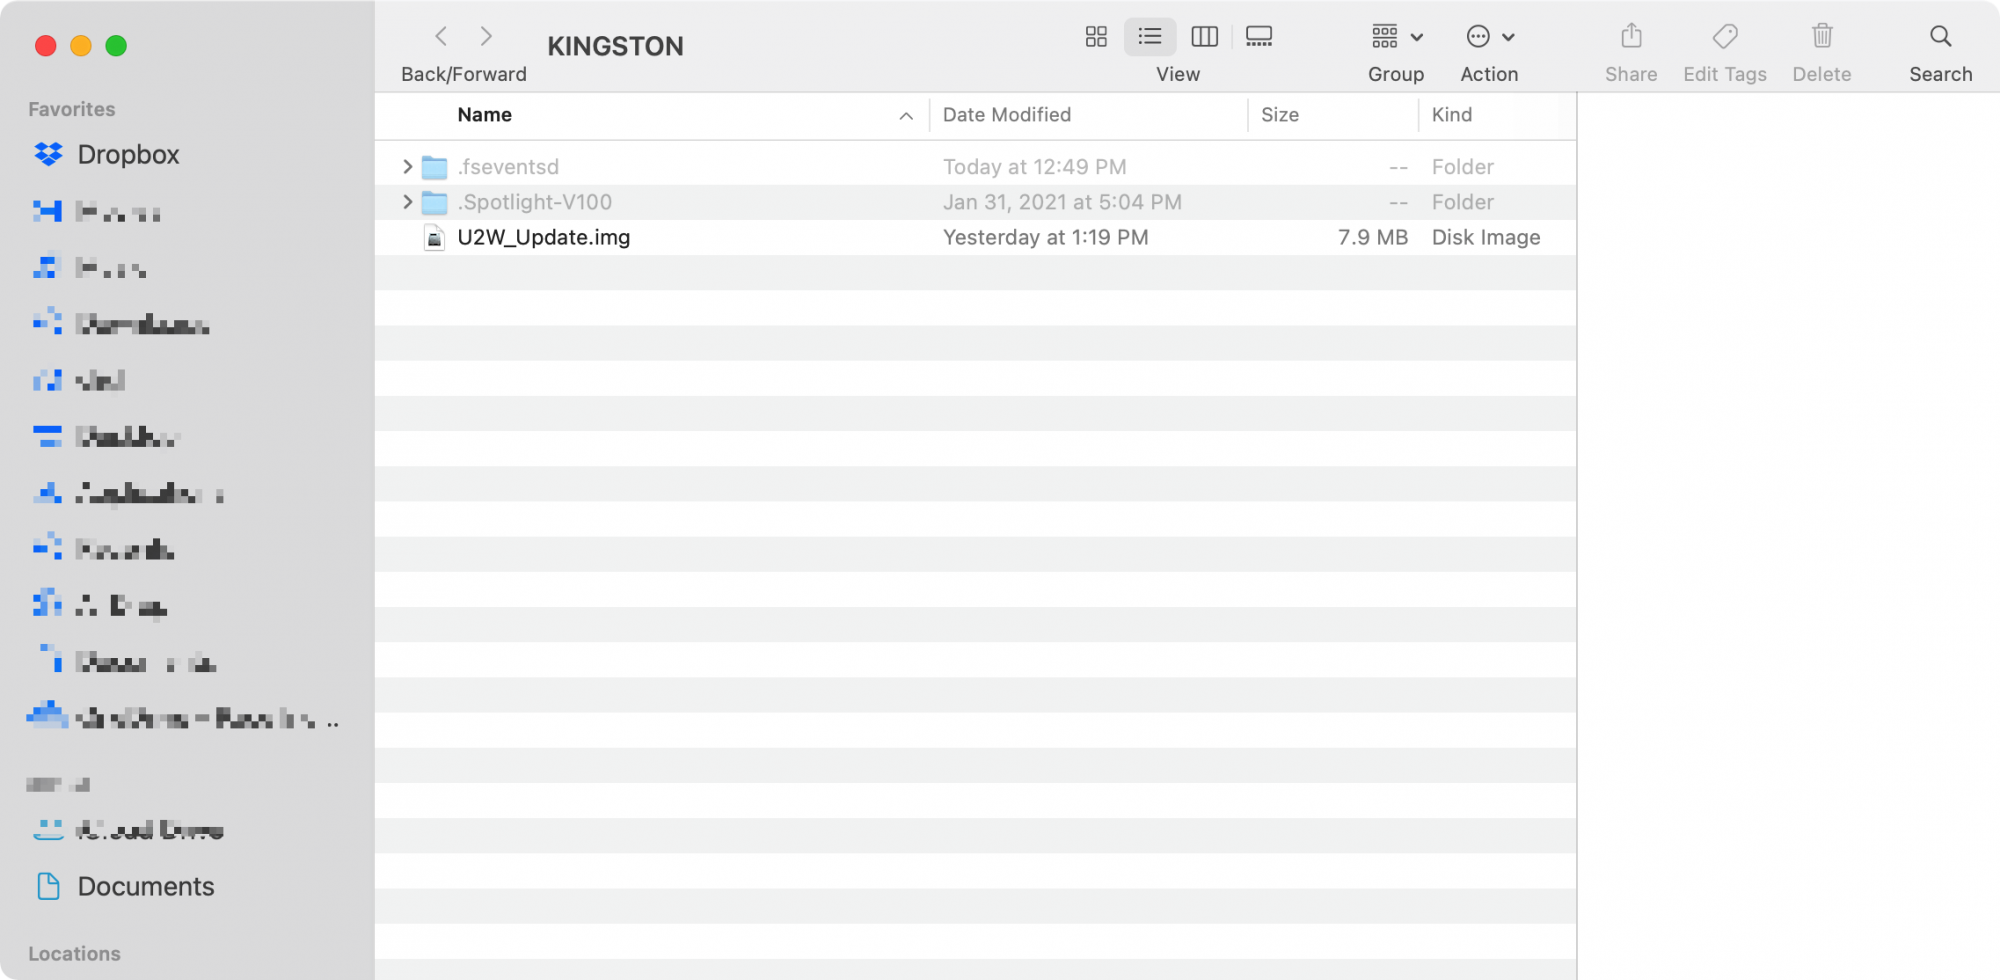This screenshot has width=2000, height=980.
Task: Sort files by Date Modified column
Action: (1007, 115)
